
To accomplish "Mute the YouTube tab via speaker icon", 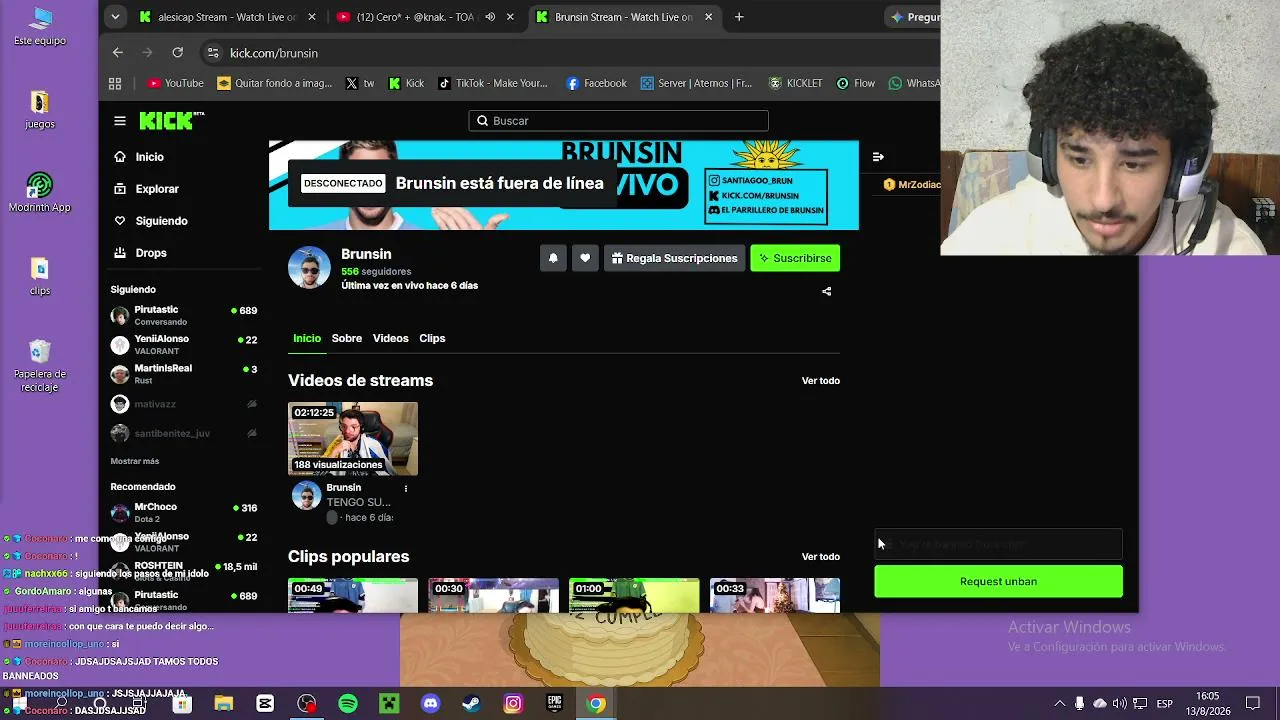I will pos(490,17).
